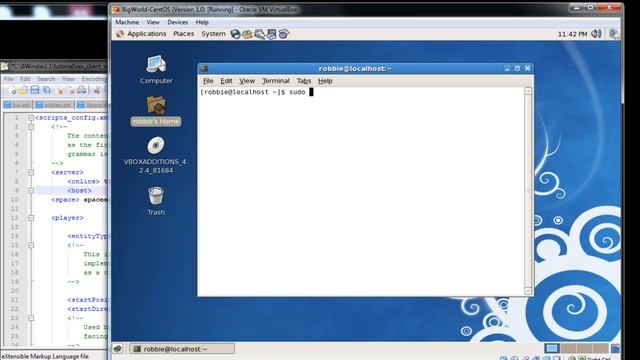Open the Terminal menu in terminal window

pyautogui.click(x=276, y=81)
